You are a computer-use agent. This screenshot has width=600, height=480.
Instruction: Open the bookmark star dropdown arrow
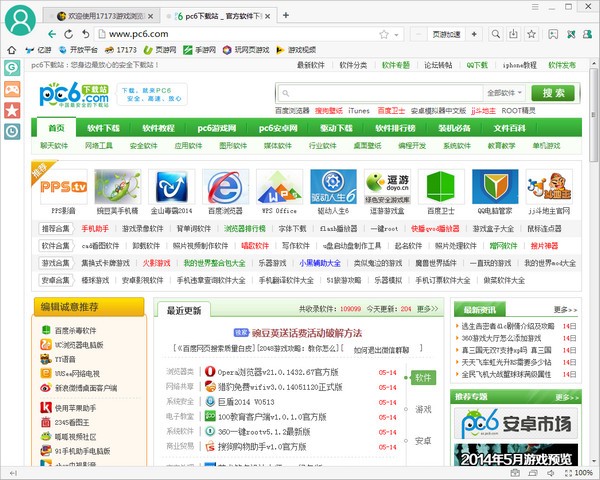(x=396, y=35)
